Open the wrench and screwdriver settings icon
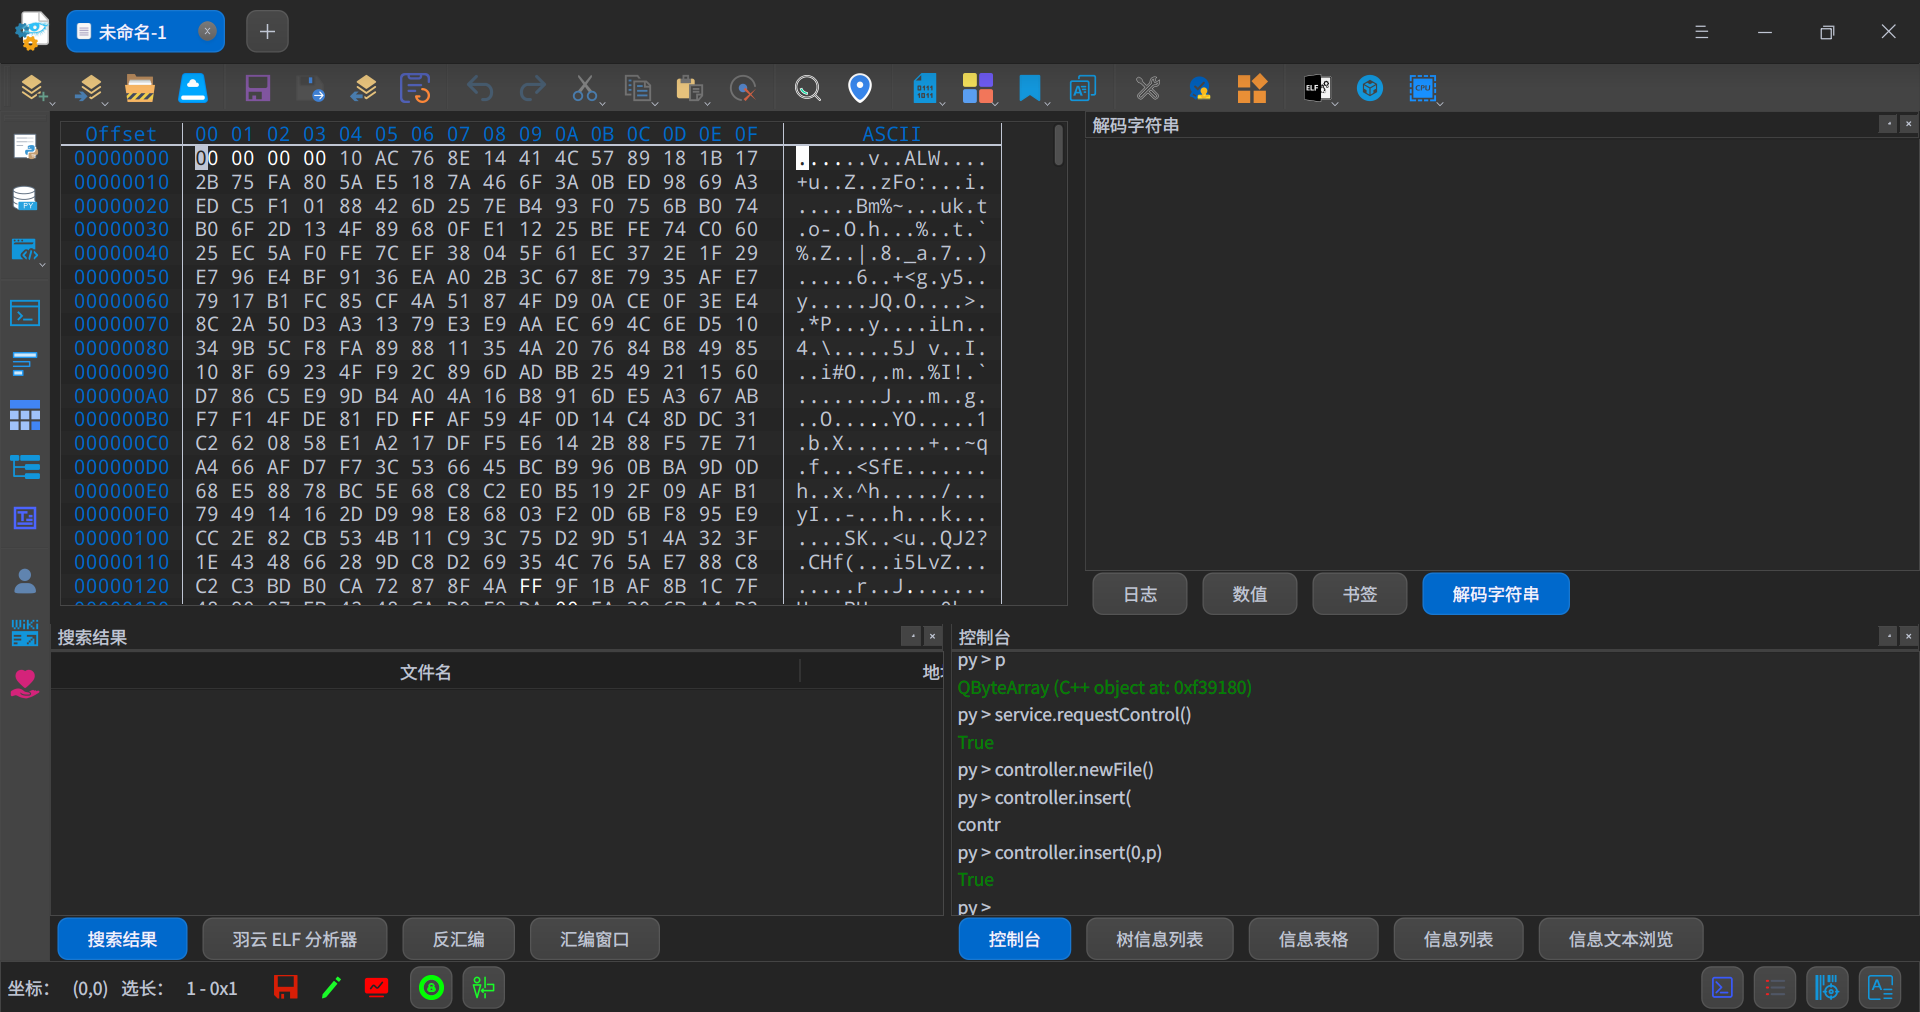 point(1147,89)
